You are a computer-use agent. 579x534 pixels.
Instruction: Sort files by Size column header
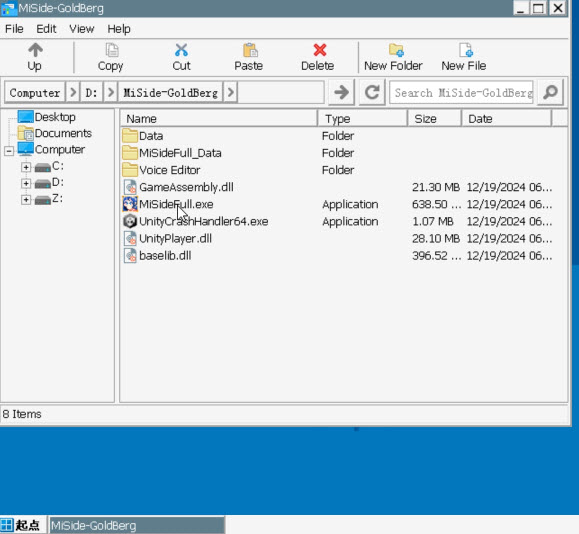coord(435,119)
